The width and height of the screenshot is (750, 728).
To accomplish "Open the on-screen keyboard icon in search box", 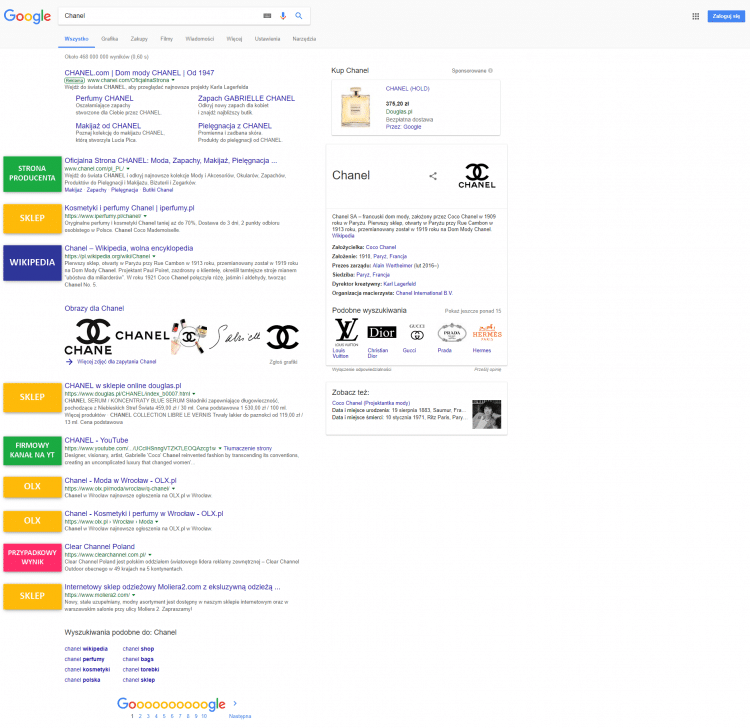I will click(x=267, y=16).
